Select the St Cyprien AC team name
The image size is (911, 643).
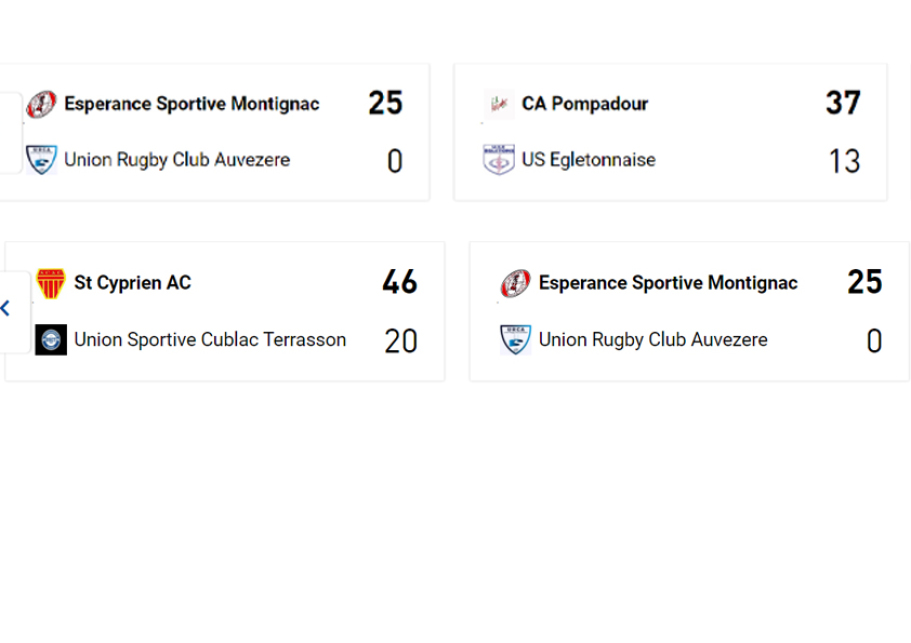point(132,283)
